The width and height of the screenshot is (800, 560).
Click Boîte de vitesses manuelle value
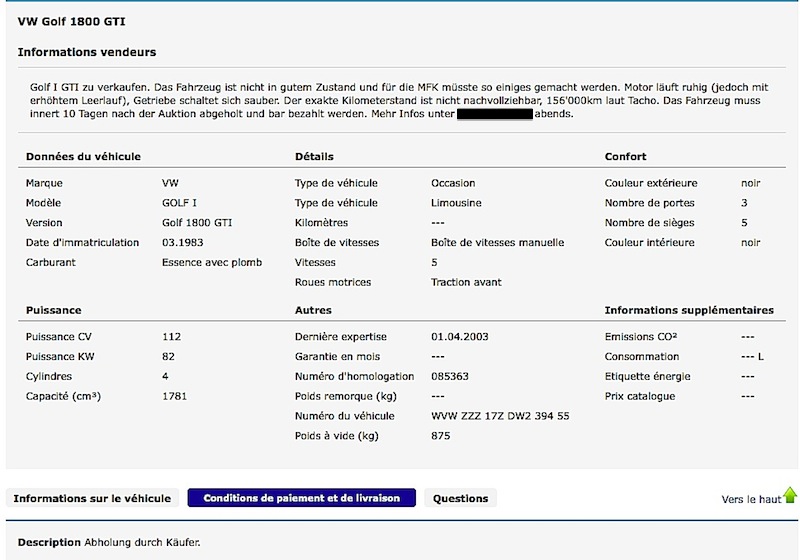(497, 243)
